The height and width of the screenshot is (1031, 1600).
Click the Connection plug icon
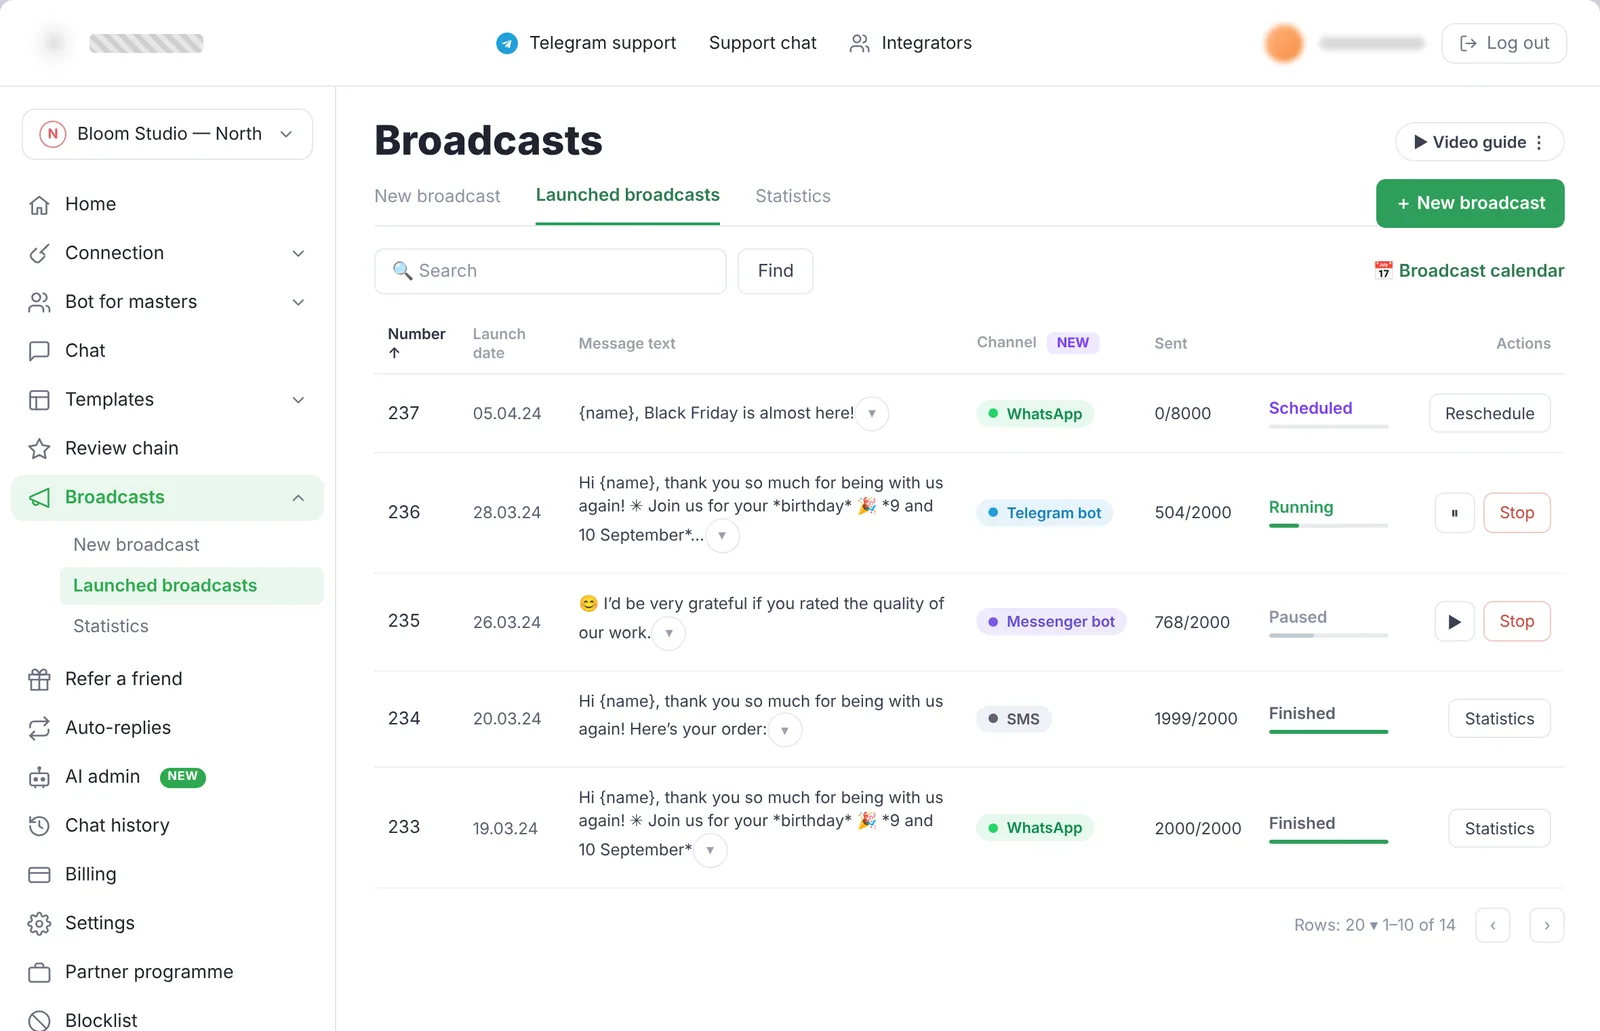click(x=39, y=253)
